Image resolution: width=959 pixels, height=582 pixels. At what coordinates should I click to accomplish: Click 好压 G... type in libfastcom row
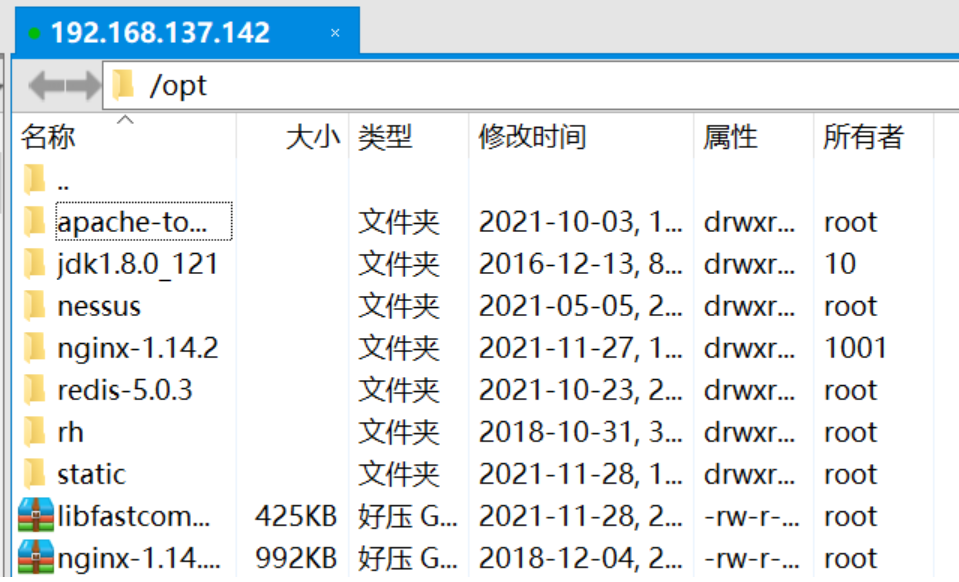point(407,517)
